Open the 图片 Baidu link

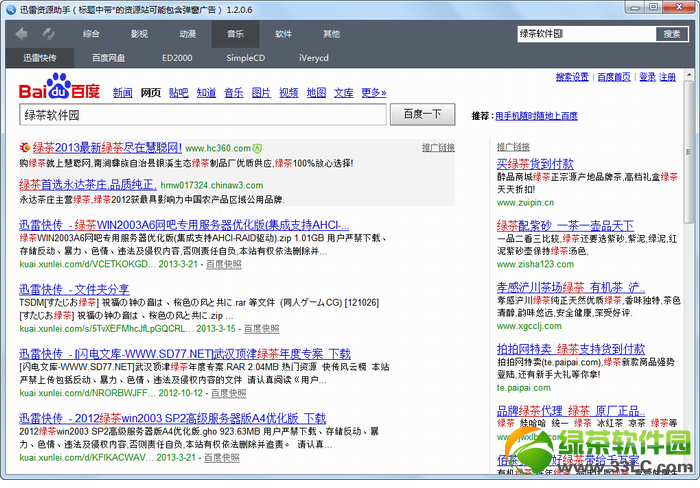pos(261,92)
